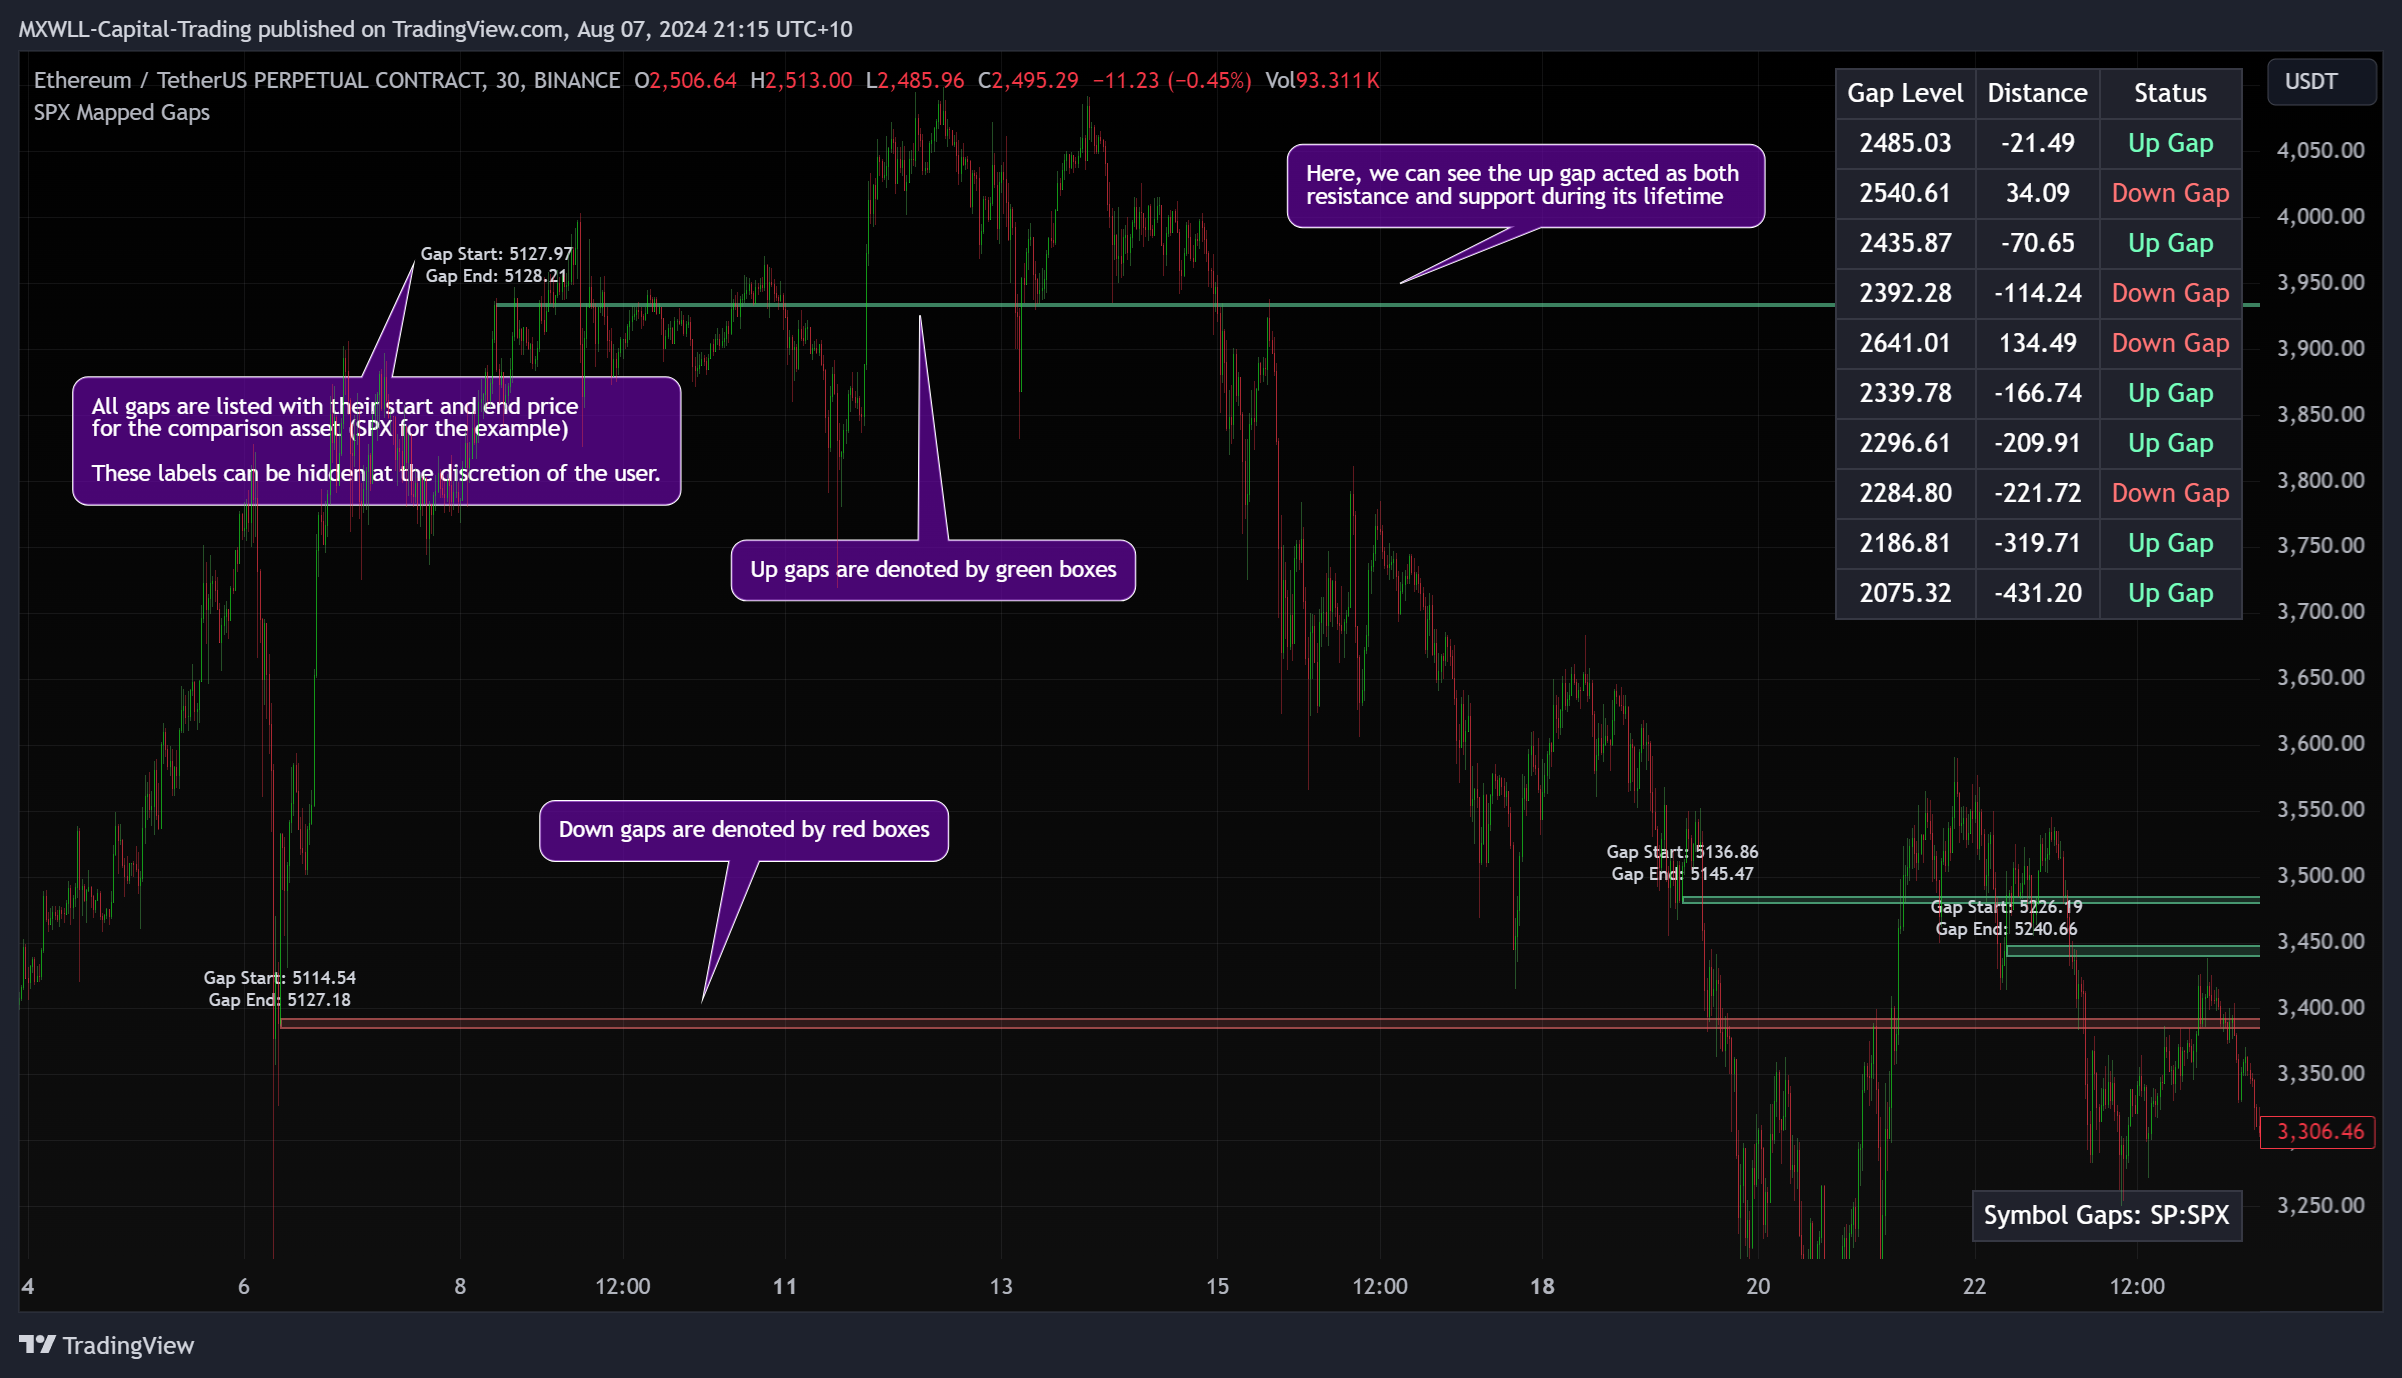Click the 2296.61 gap level cell

[1905, 443]
